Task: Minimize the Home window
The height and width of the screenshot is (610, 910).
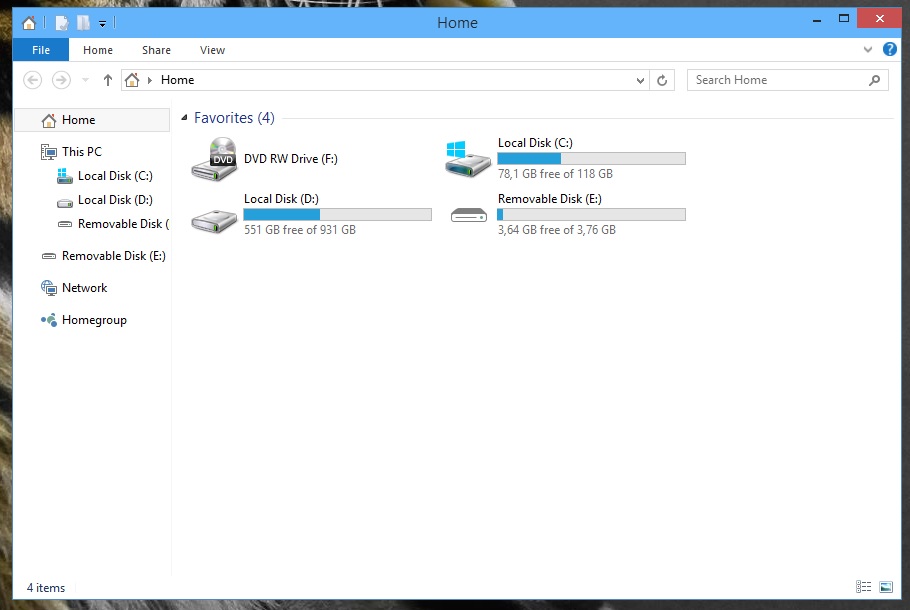Action: click(817, 19)
